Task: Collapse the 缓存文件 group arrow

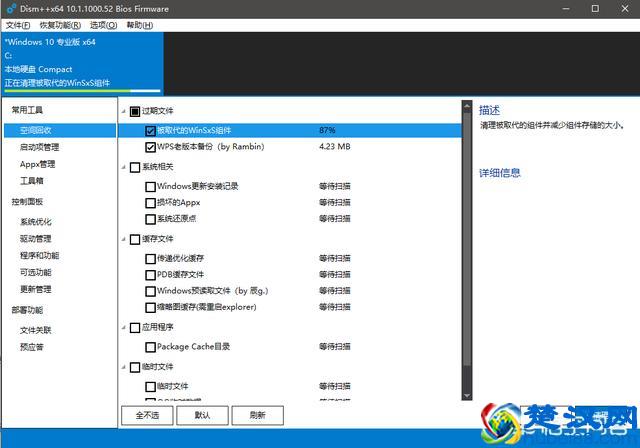Action: [124, 239]
